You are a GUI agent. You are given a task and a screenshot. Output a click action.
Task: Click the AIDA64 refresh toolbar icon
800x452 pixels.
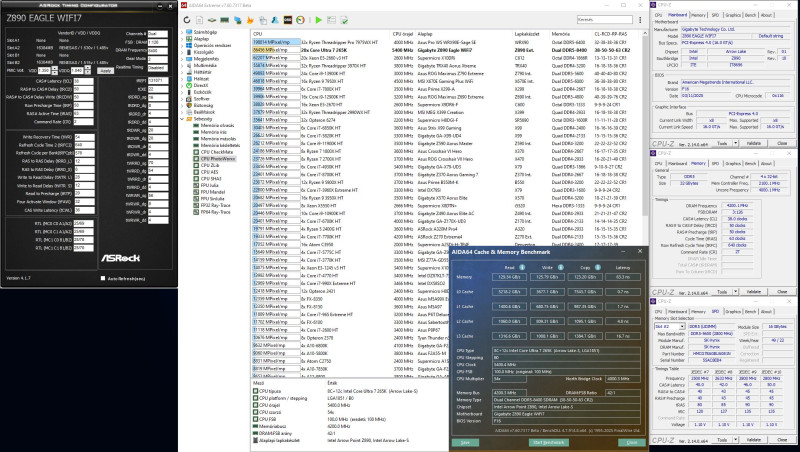(x=187, y=20)
